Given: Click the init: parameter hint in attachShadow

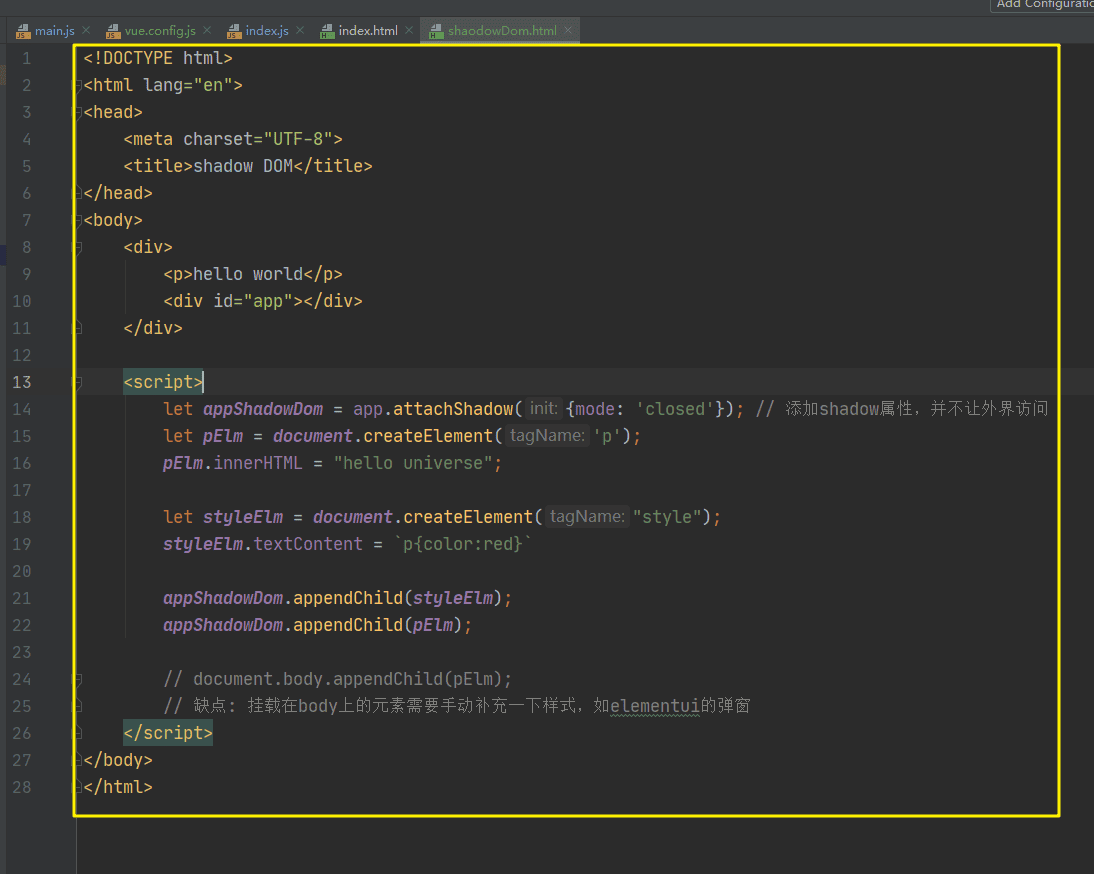Looking at the screenshot, I should 543,409.
